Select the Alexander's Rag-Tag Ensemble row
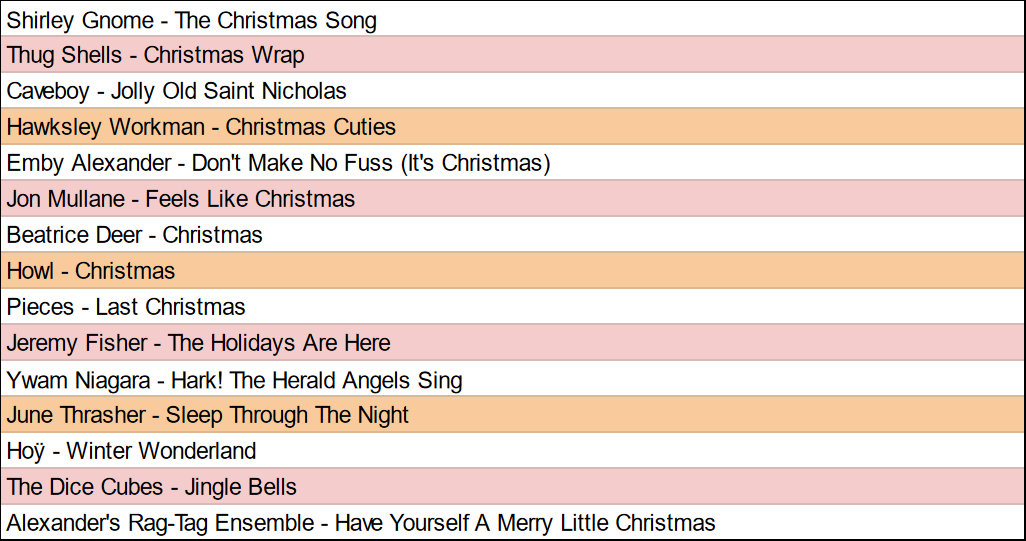The image size is (1026, 541). [x=361, y=523]
